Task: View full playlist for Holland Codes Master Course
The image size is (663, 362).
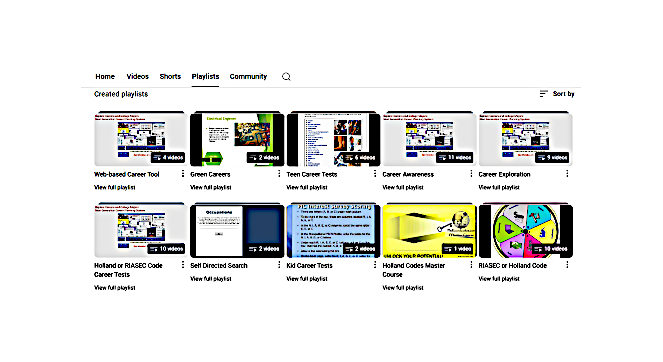Action: click(x=403, y=288)
